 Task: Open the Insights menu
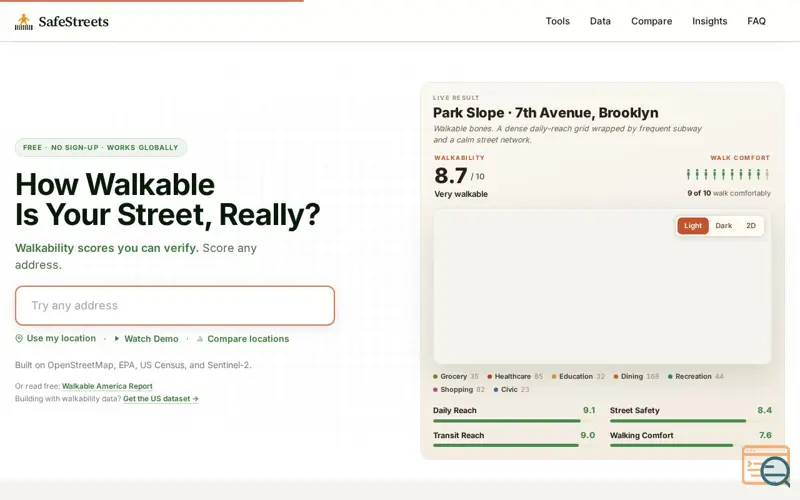click(x=709, y=21)
